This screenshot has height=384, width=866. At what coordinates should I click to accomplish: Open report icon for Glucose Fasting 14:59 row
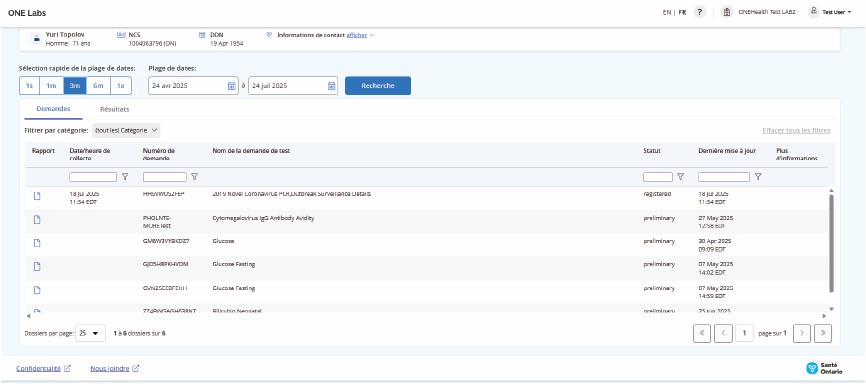pyautogui.click(x=37, y=290)
